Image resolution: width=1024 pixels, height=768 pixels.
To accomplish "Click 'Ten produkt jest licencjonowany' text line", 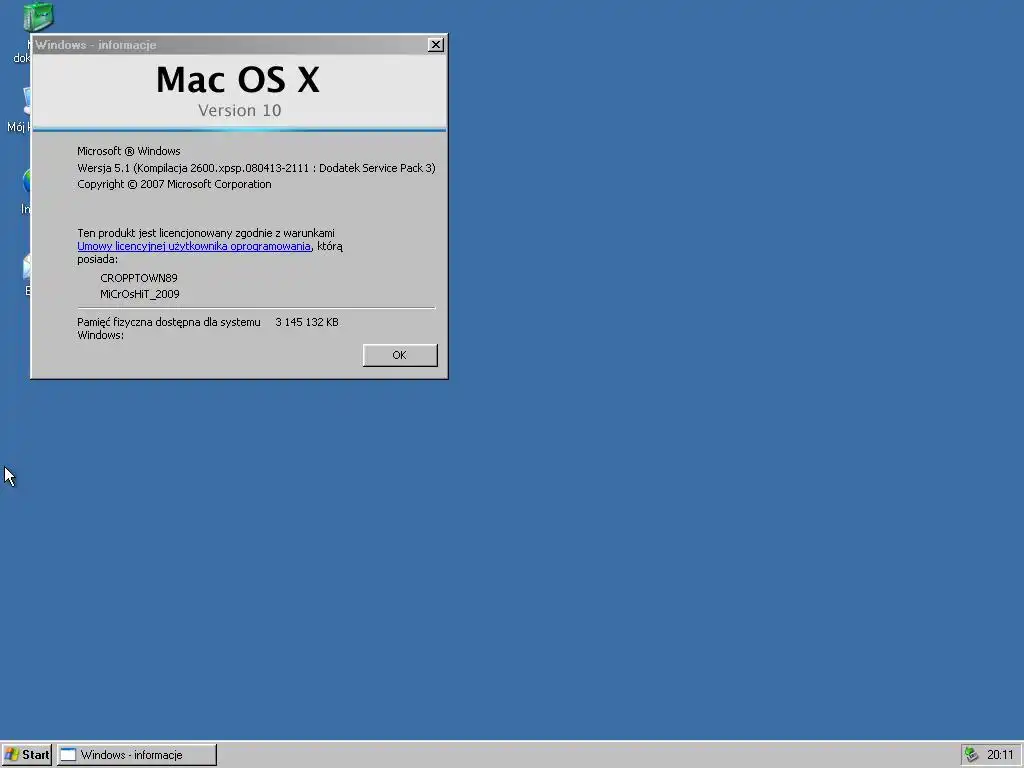I will coord(206,233).
